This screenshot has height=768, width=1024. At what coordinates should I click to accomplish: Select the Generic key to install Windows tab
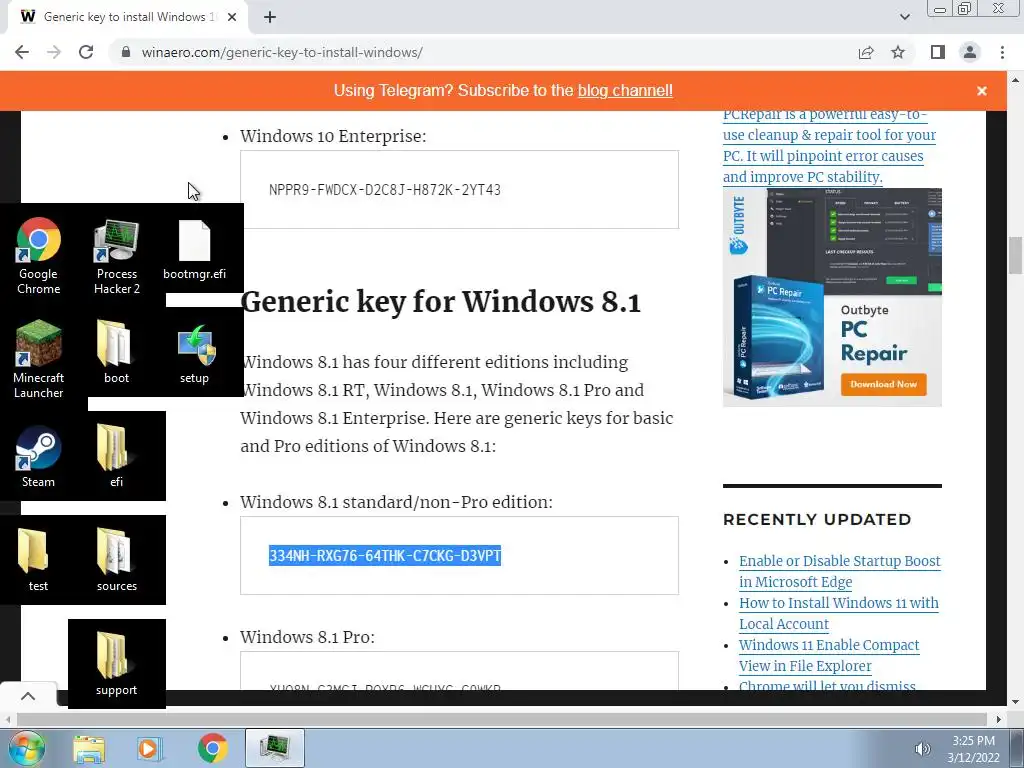pos(128,17)
